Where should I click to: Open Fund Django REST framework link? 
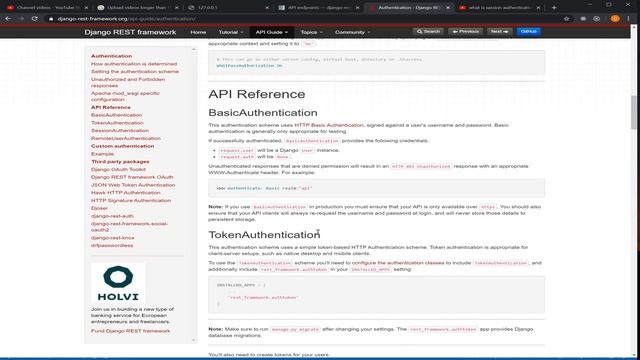point(131,331)
